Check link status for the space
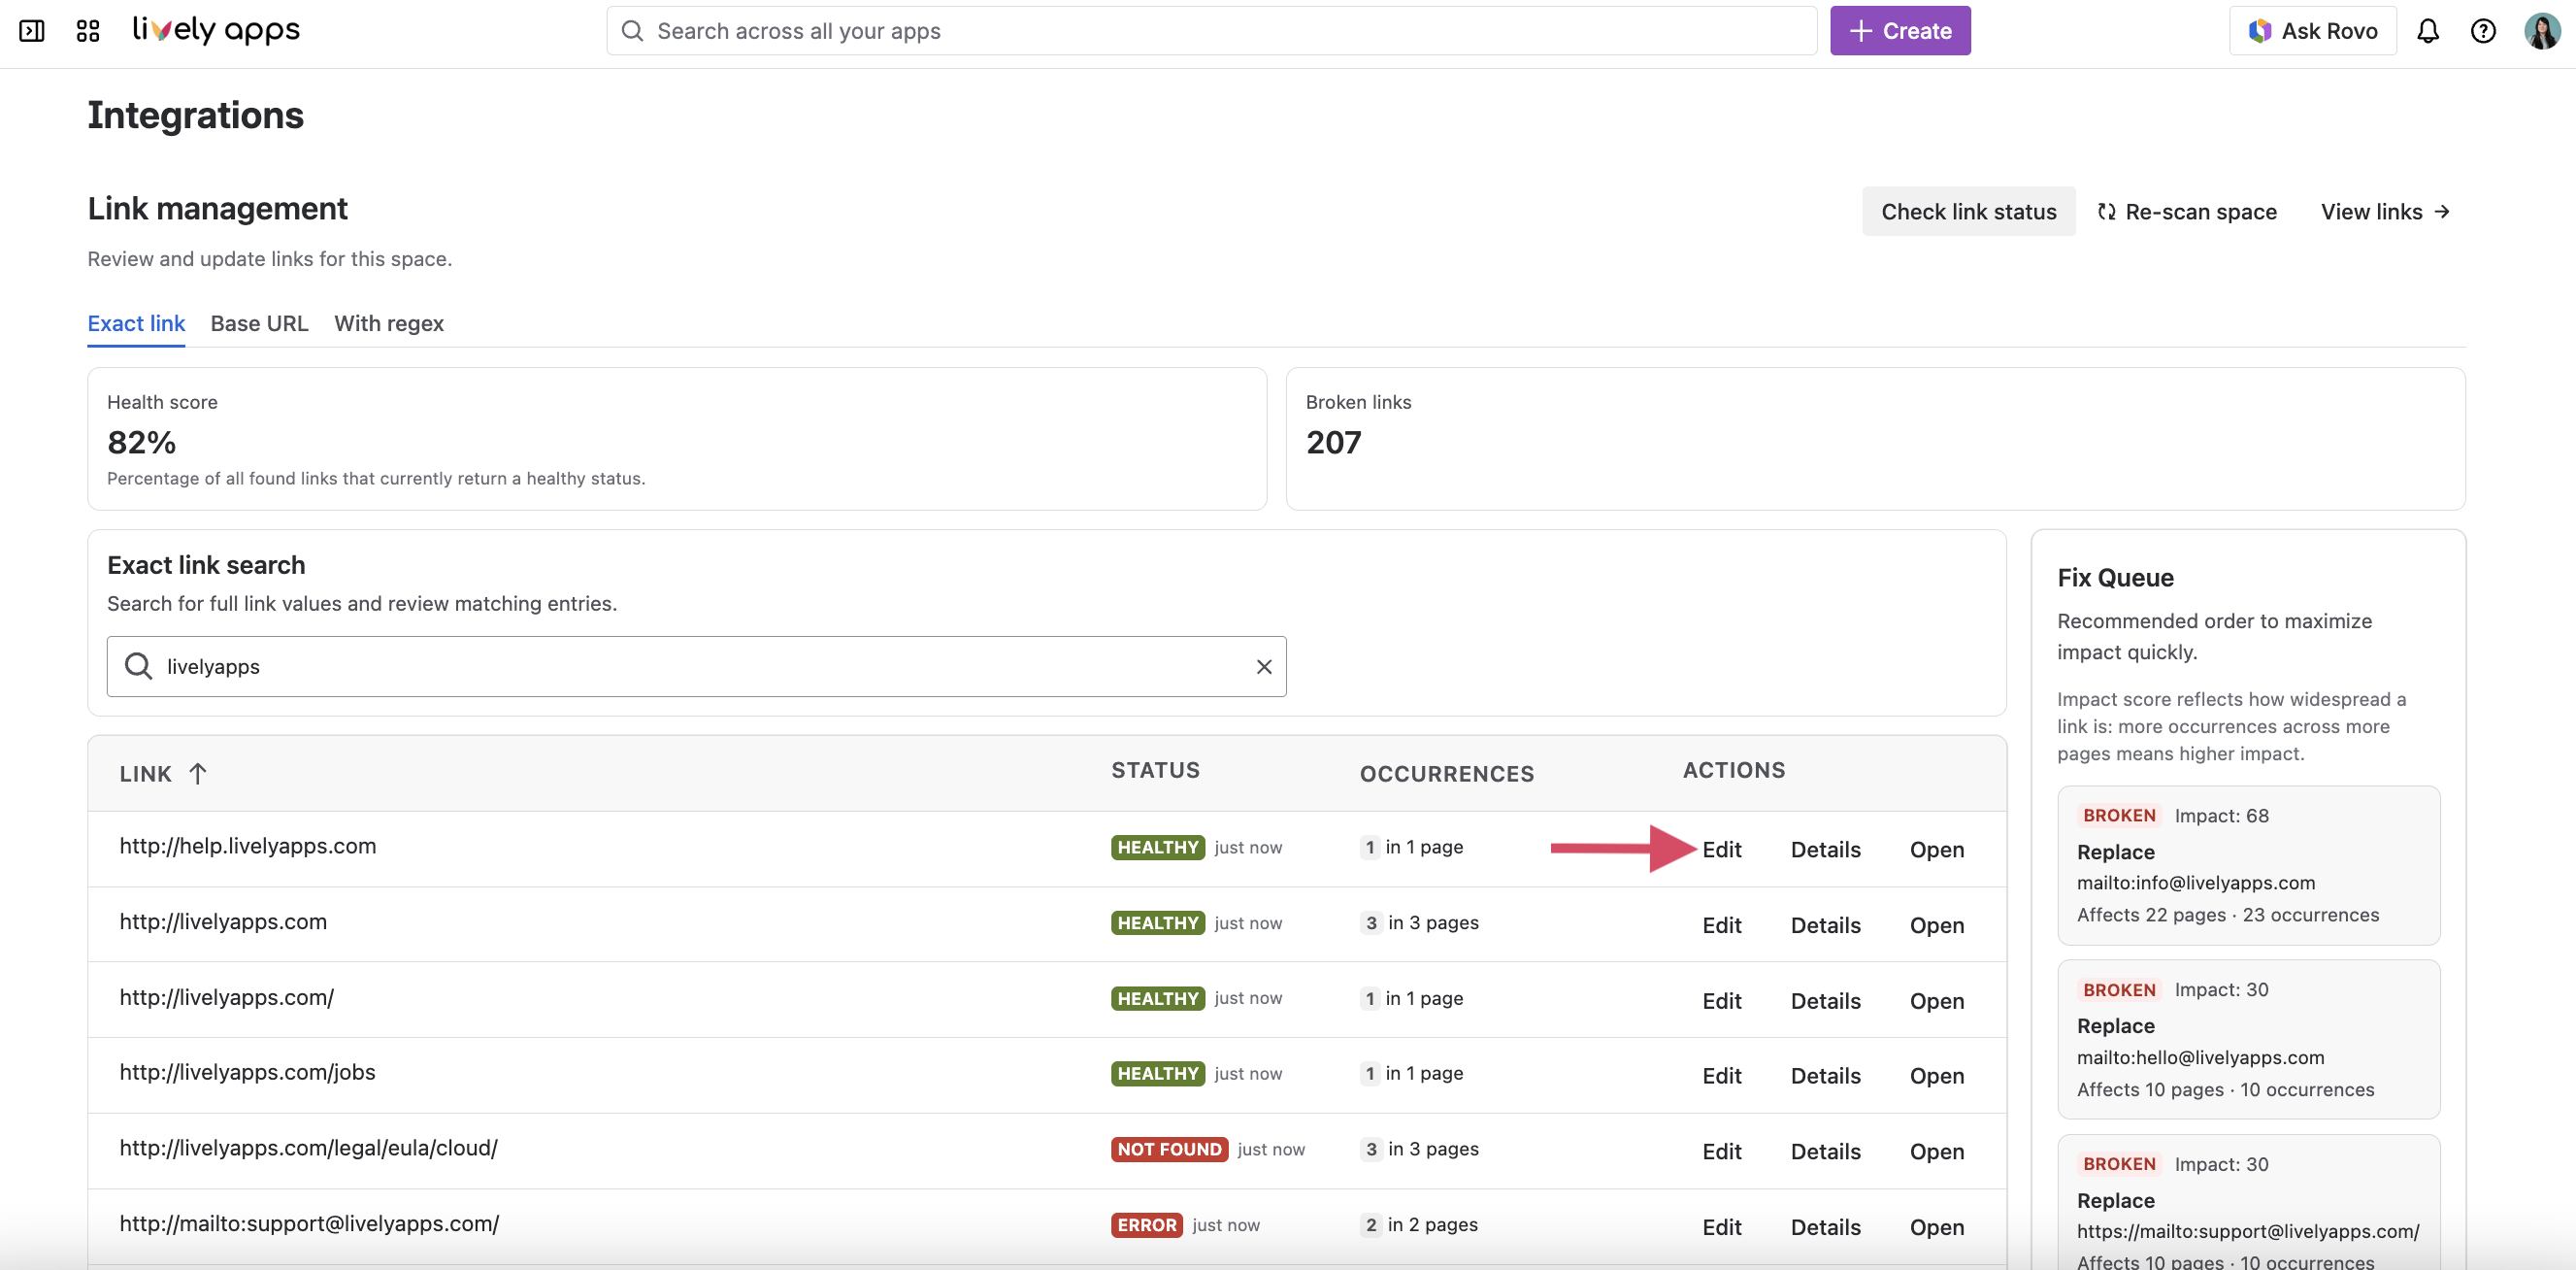This screenshot has height=1270, width=2576. 1968,211
